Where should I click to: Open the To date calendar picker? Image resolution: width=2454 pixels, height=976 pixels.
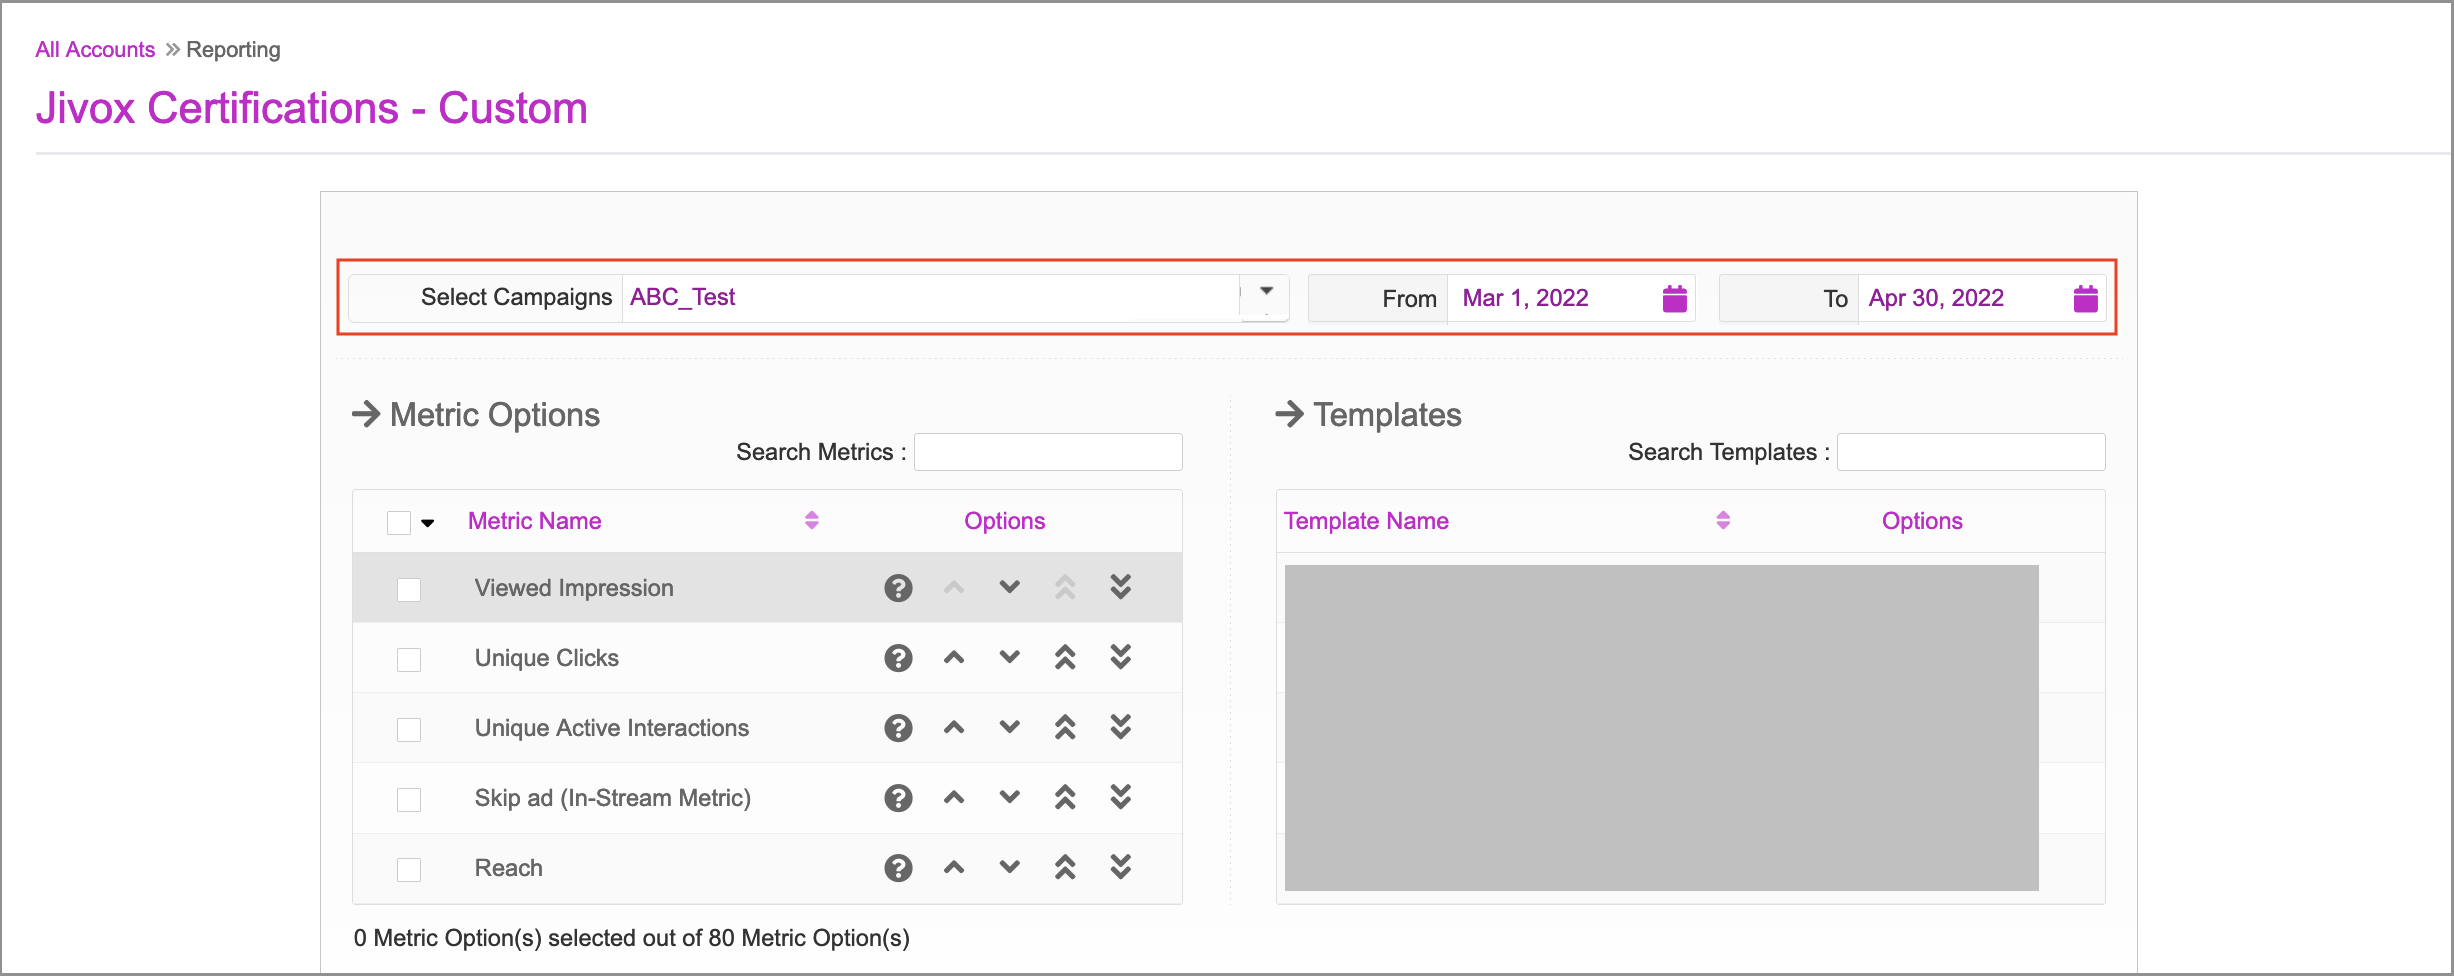coord(2085,298)
